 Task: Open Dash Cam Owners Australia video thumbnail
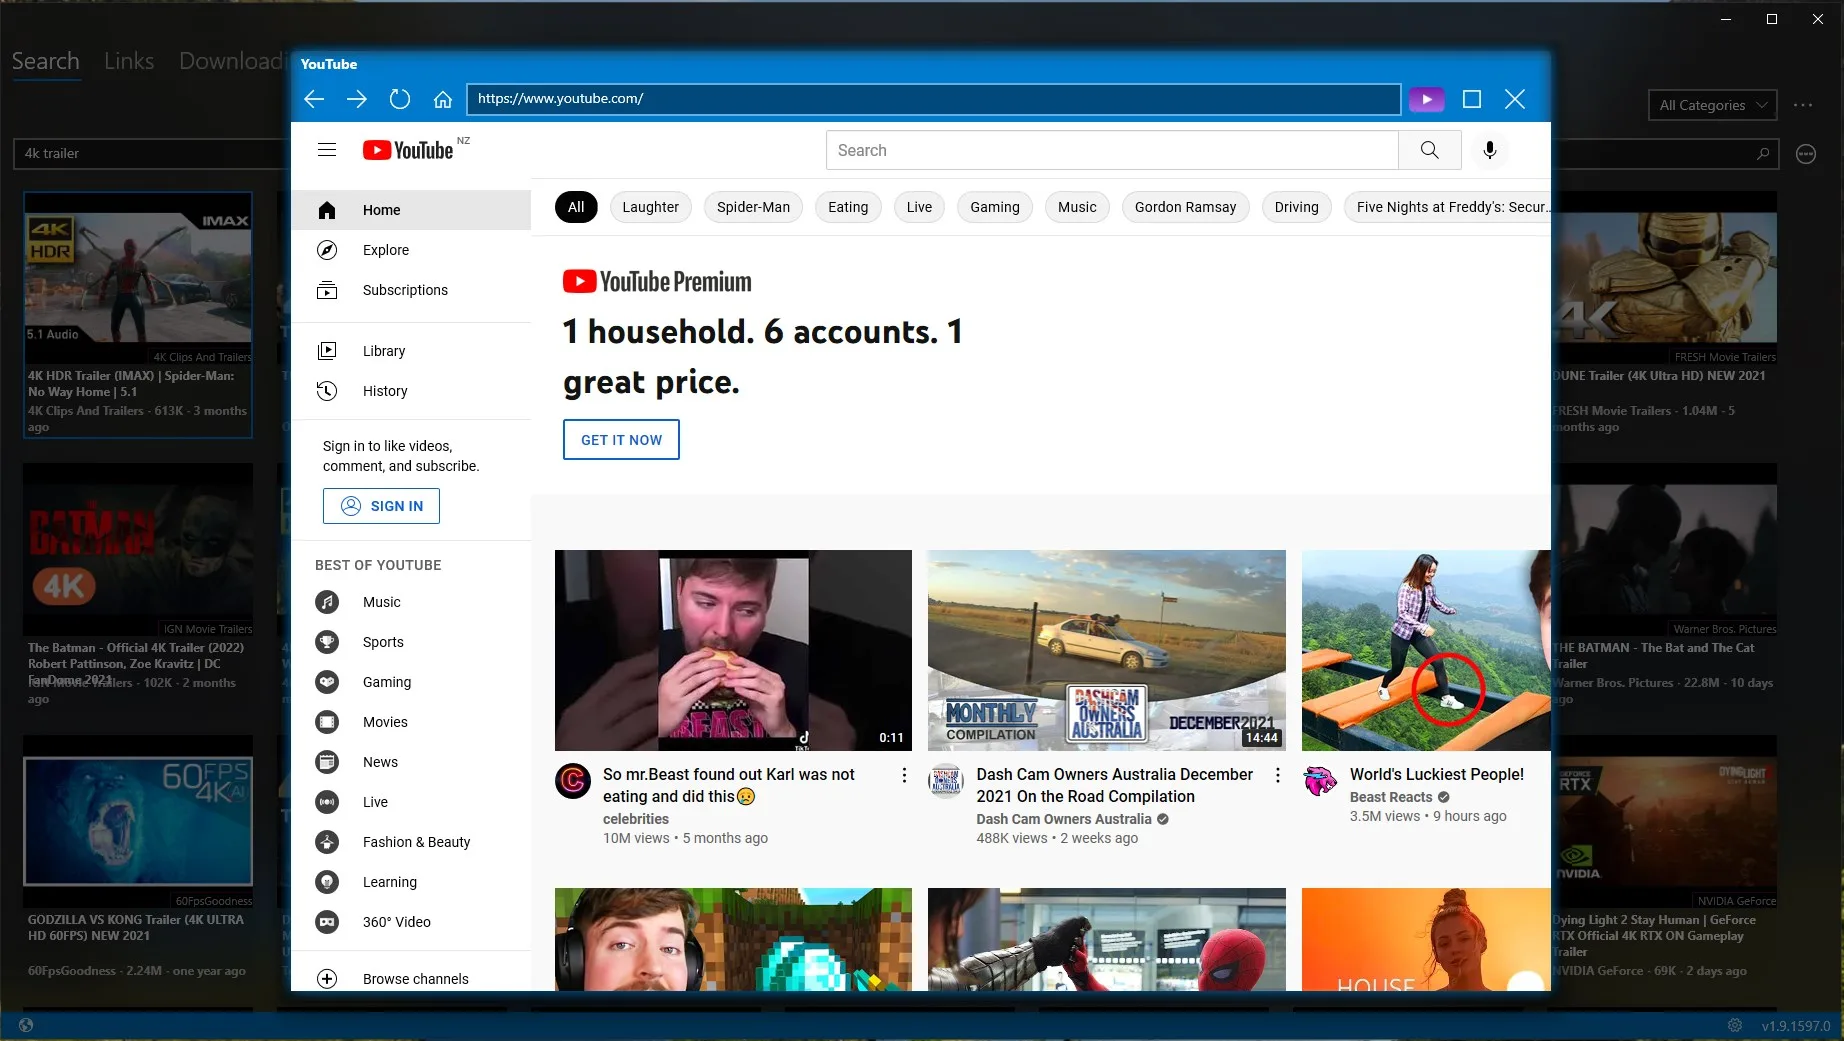[x=1107, y=650]
